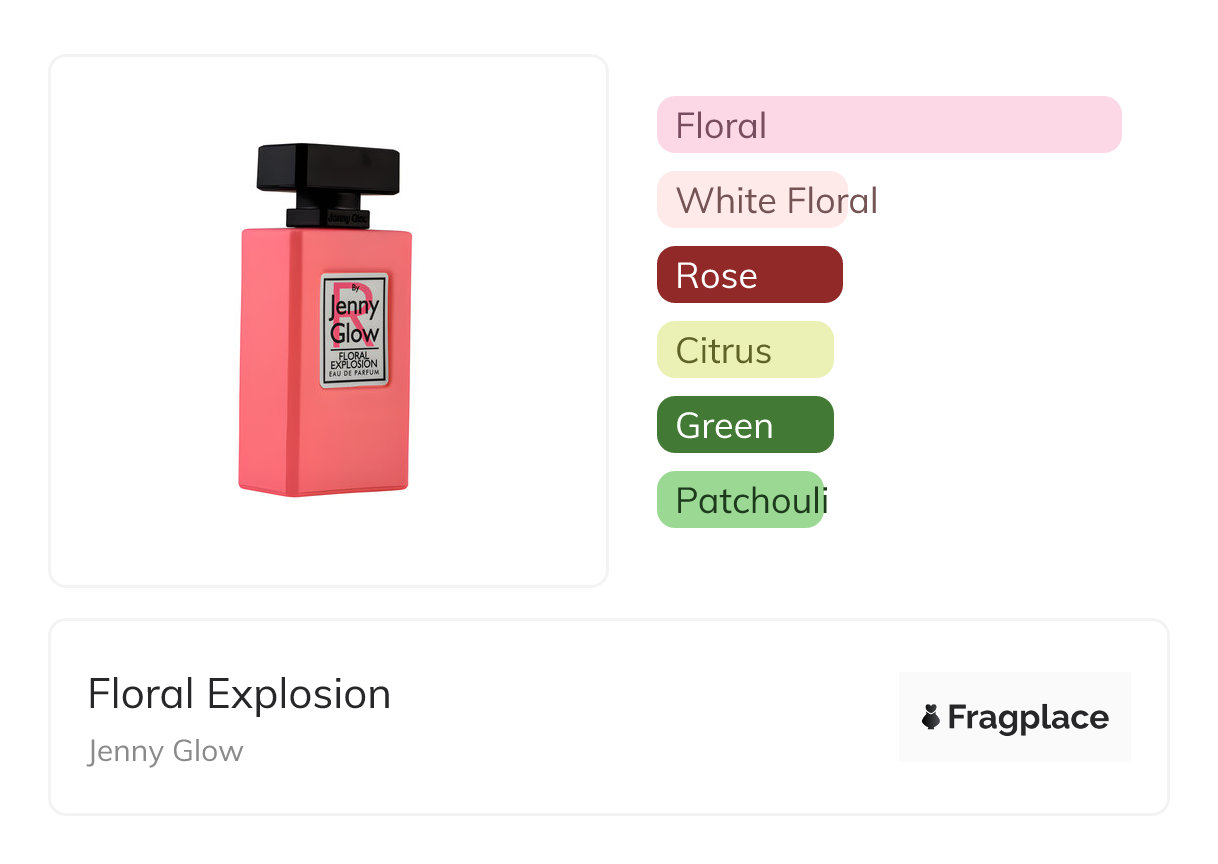The width and height of the screenshot is (1218, 864).
Task: Click the Fragplace perfume bottle logo icon
Action: click(931, 717)
